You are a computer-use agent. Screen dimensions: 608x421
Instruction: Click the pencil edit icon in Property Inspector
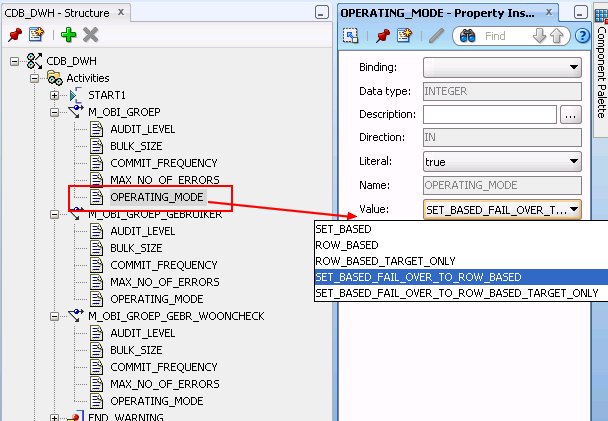tap(436, 36)
